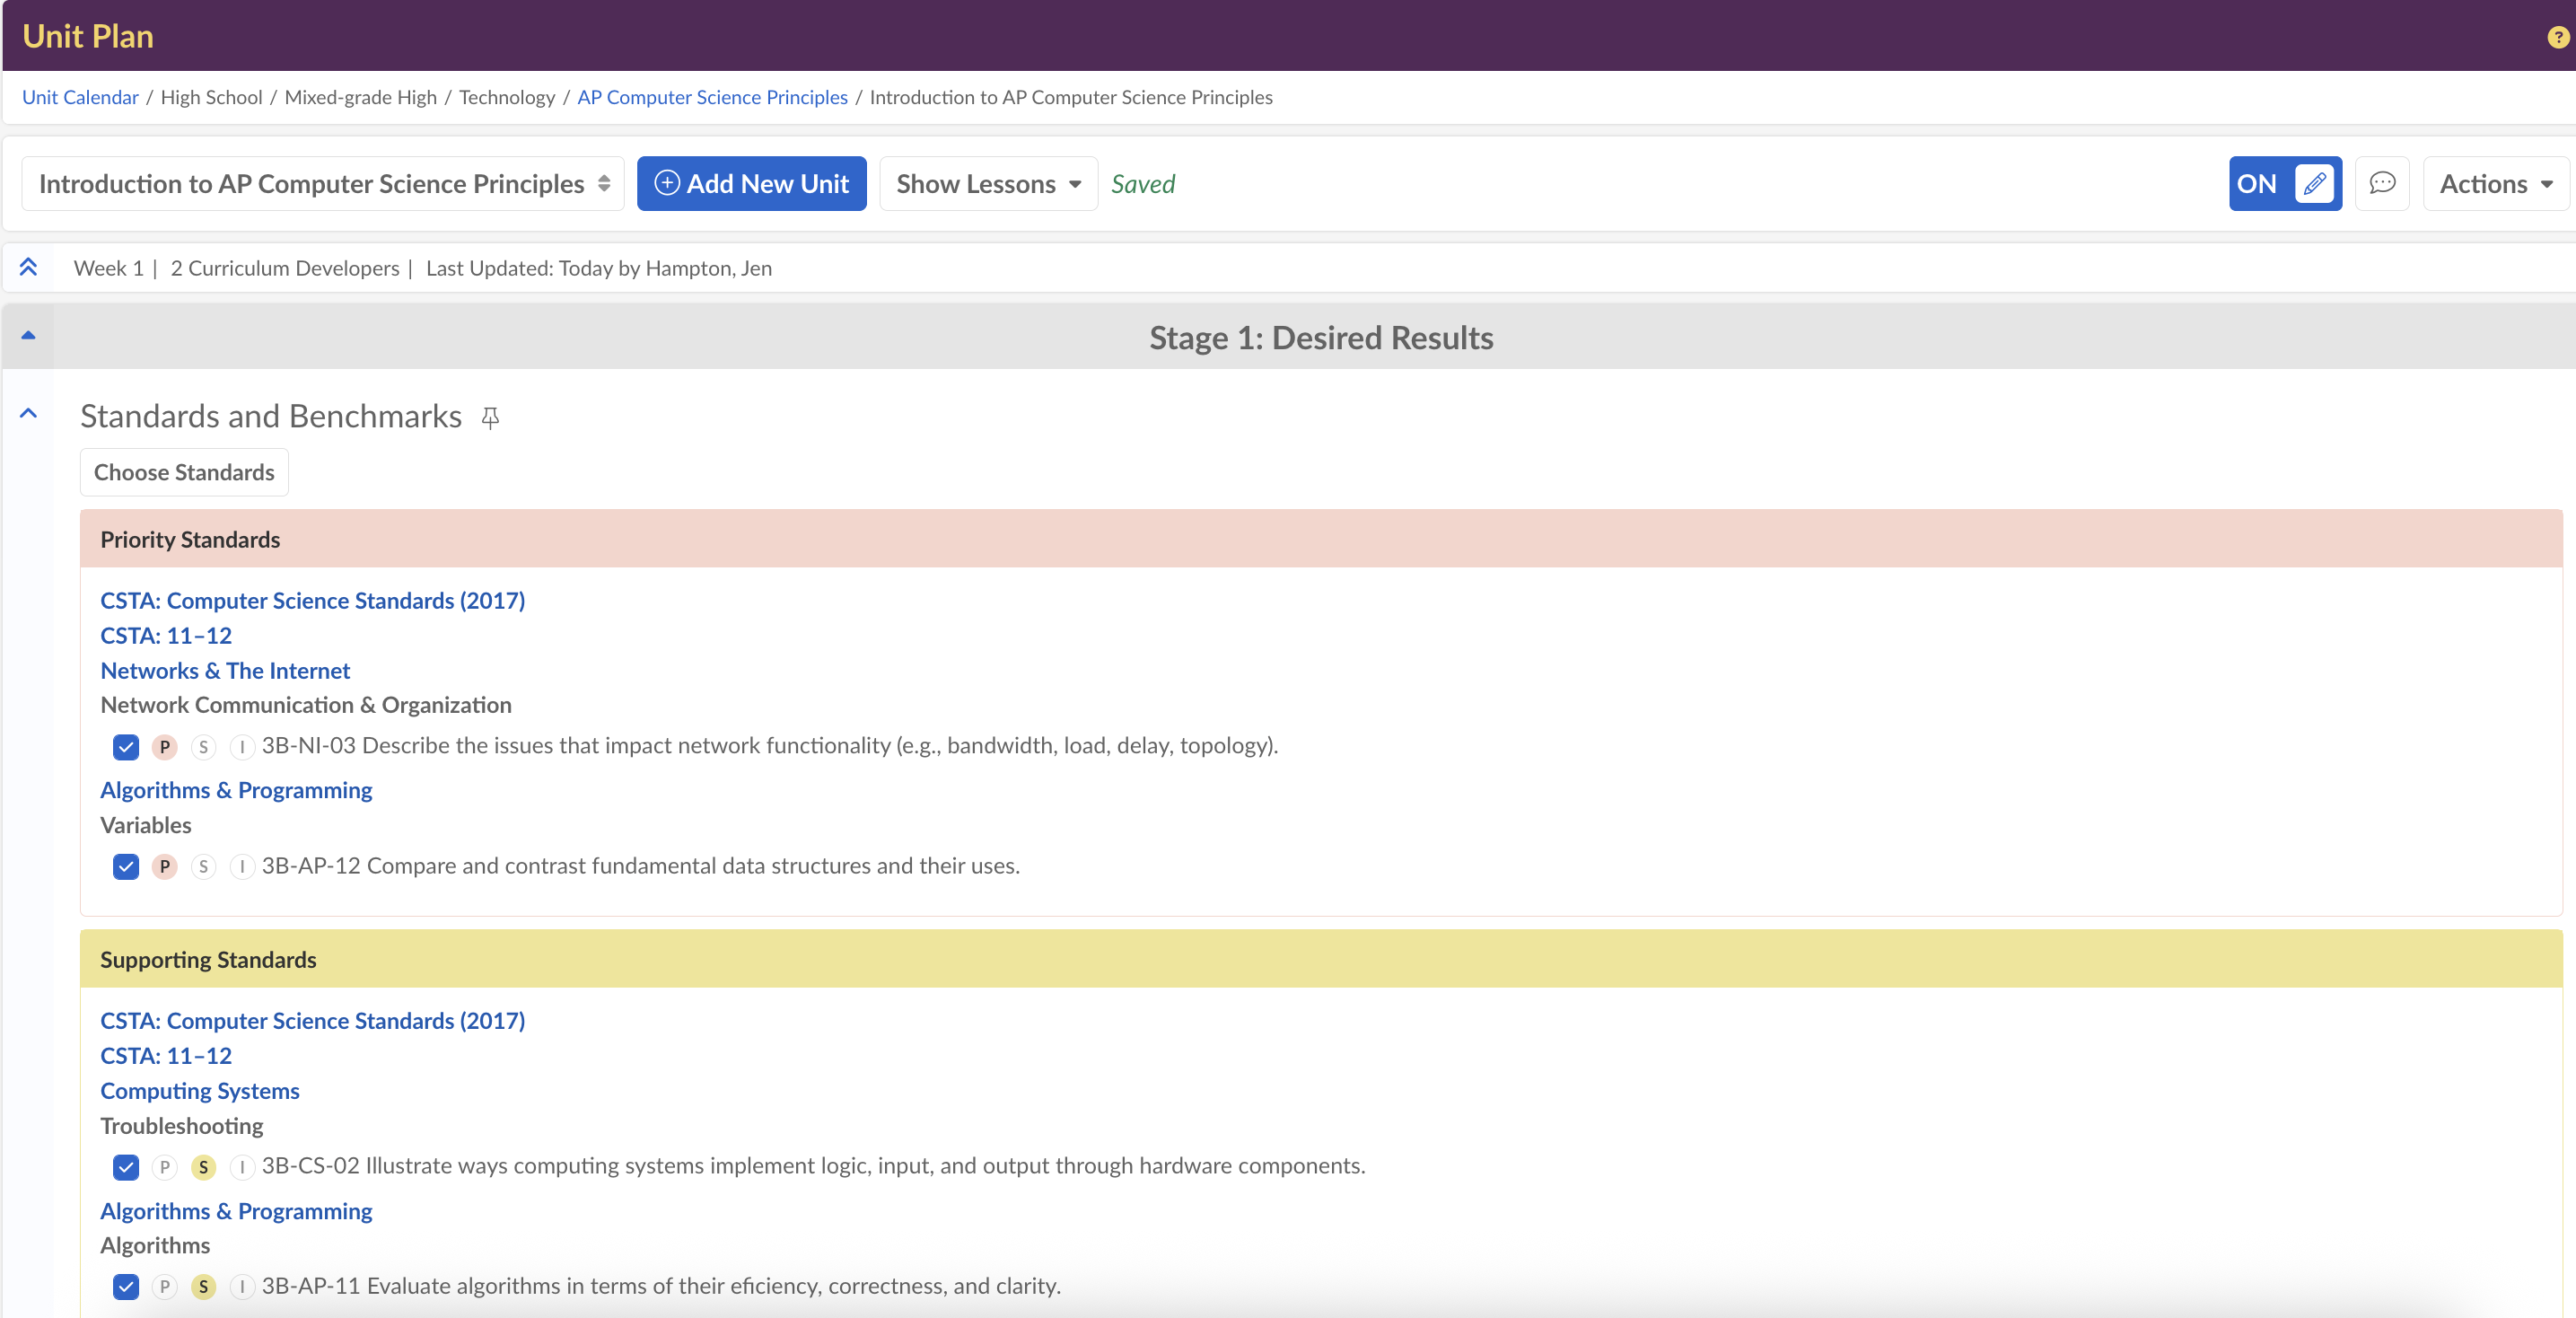This screenshot has height=1318, width=2576.
Task: Go to Unit Calendar breadcrumb link
Action: tap(80, 97)
